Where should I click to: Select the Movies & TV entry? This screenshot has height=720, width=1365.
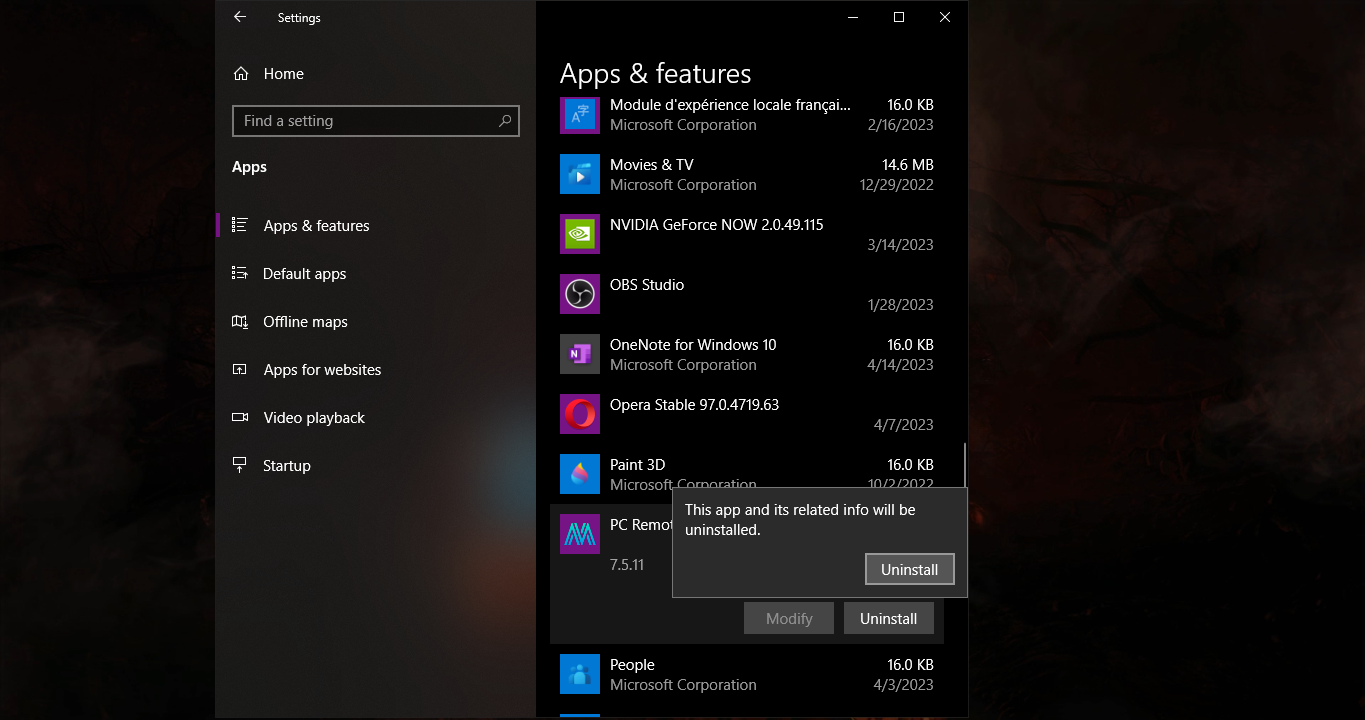[x=747, y=174]
